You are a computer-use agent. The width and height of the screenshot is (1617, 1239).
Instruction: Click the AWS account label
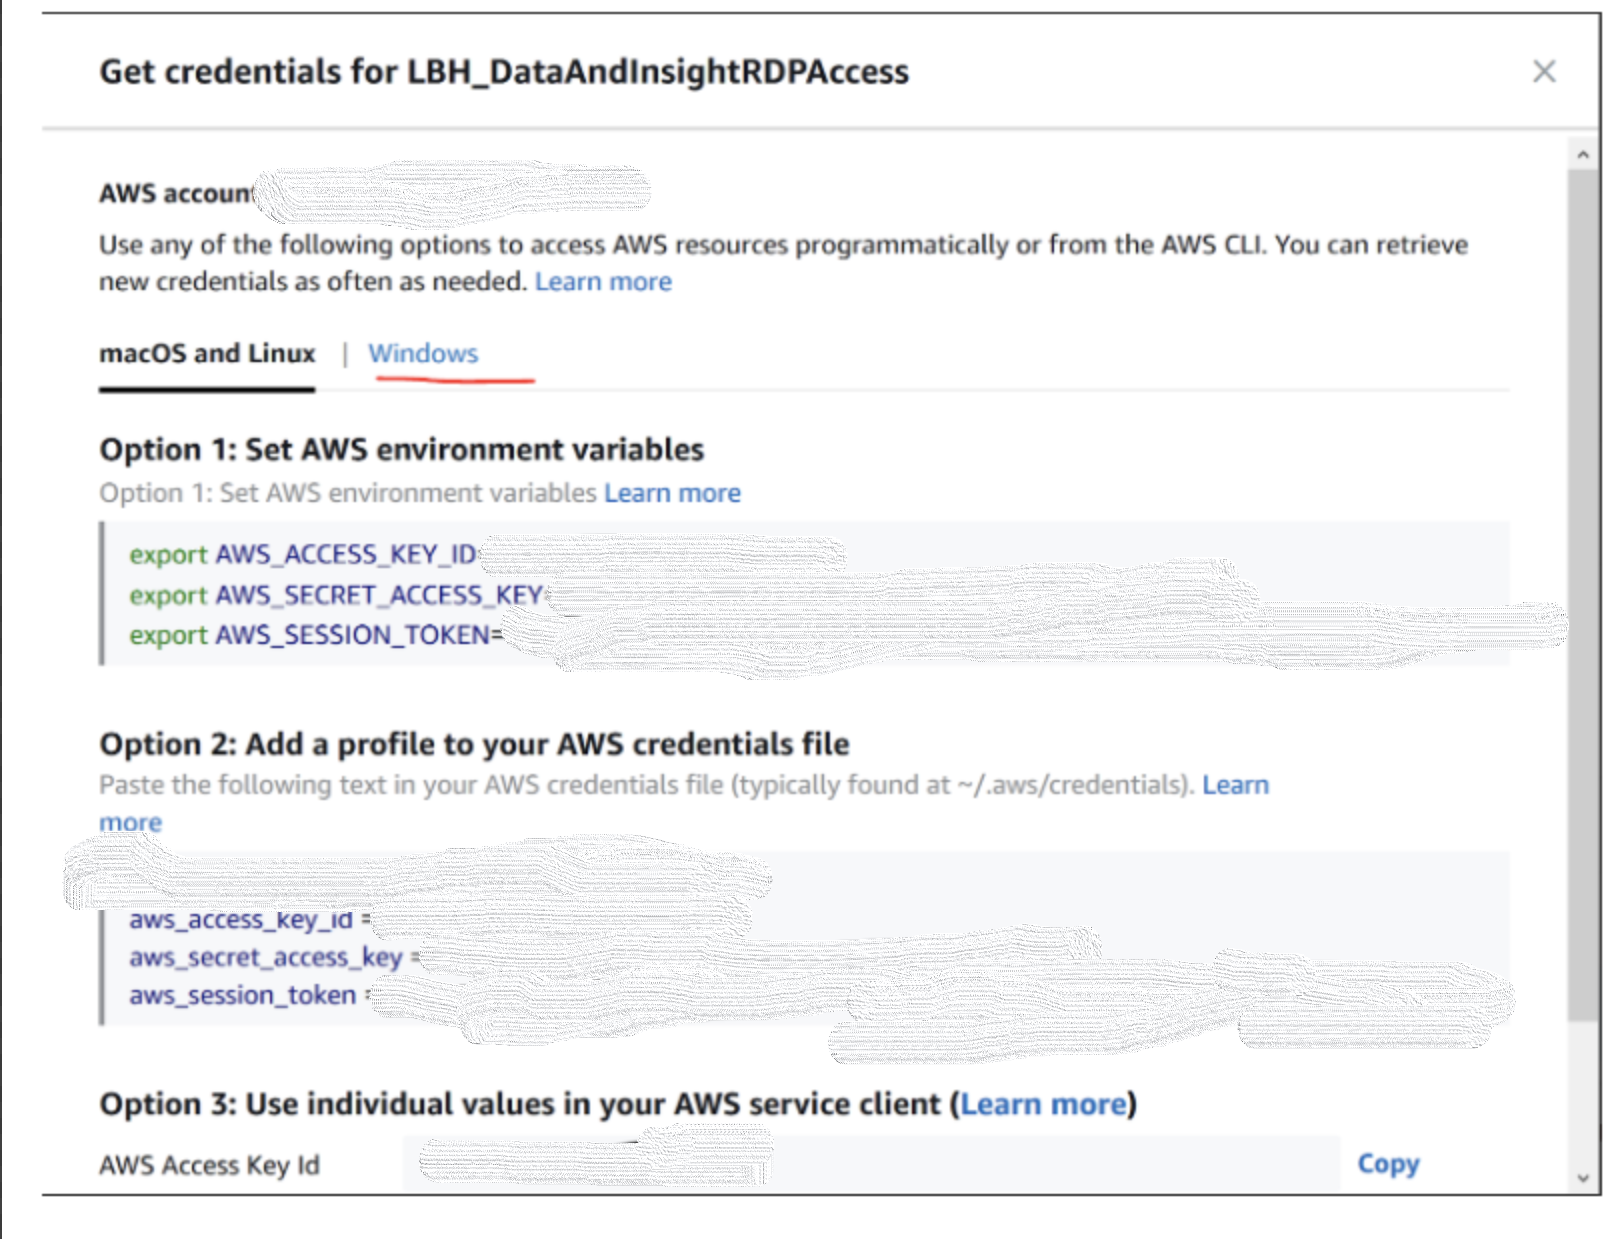point(177,193)
